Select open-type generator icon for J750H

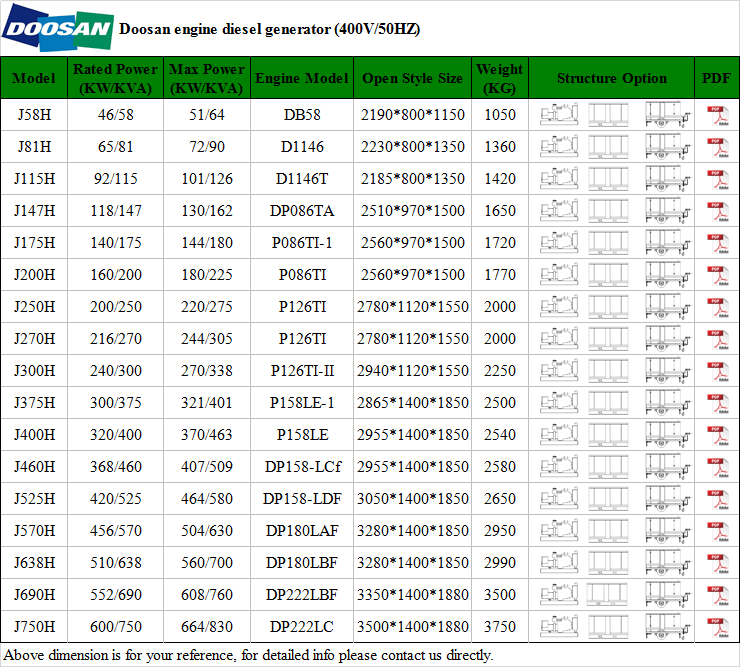click(559, 627)
